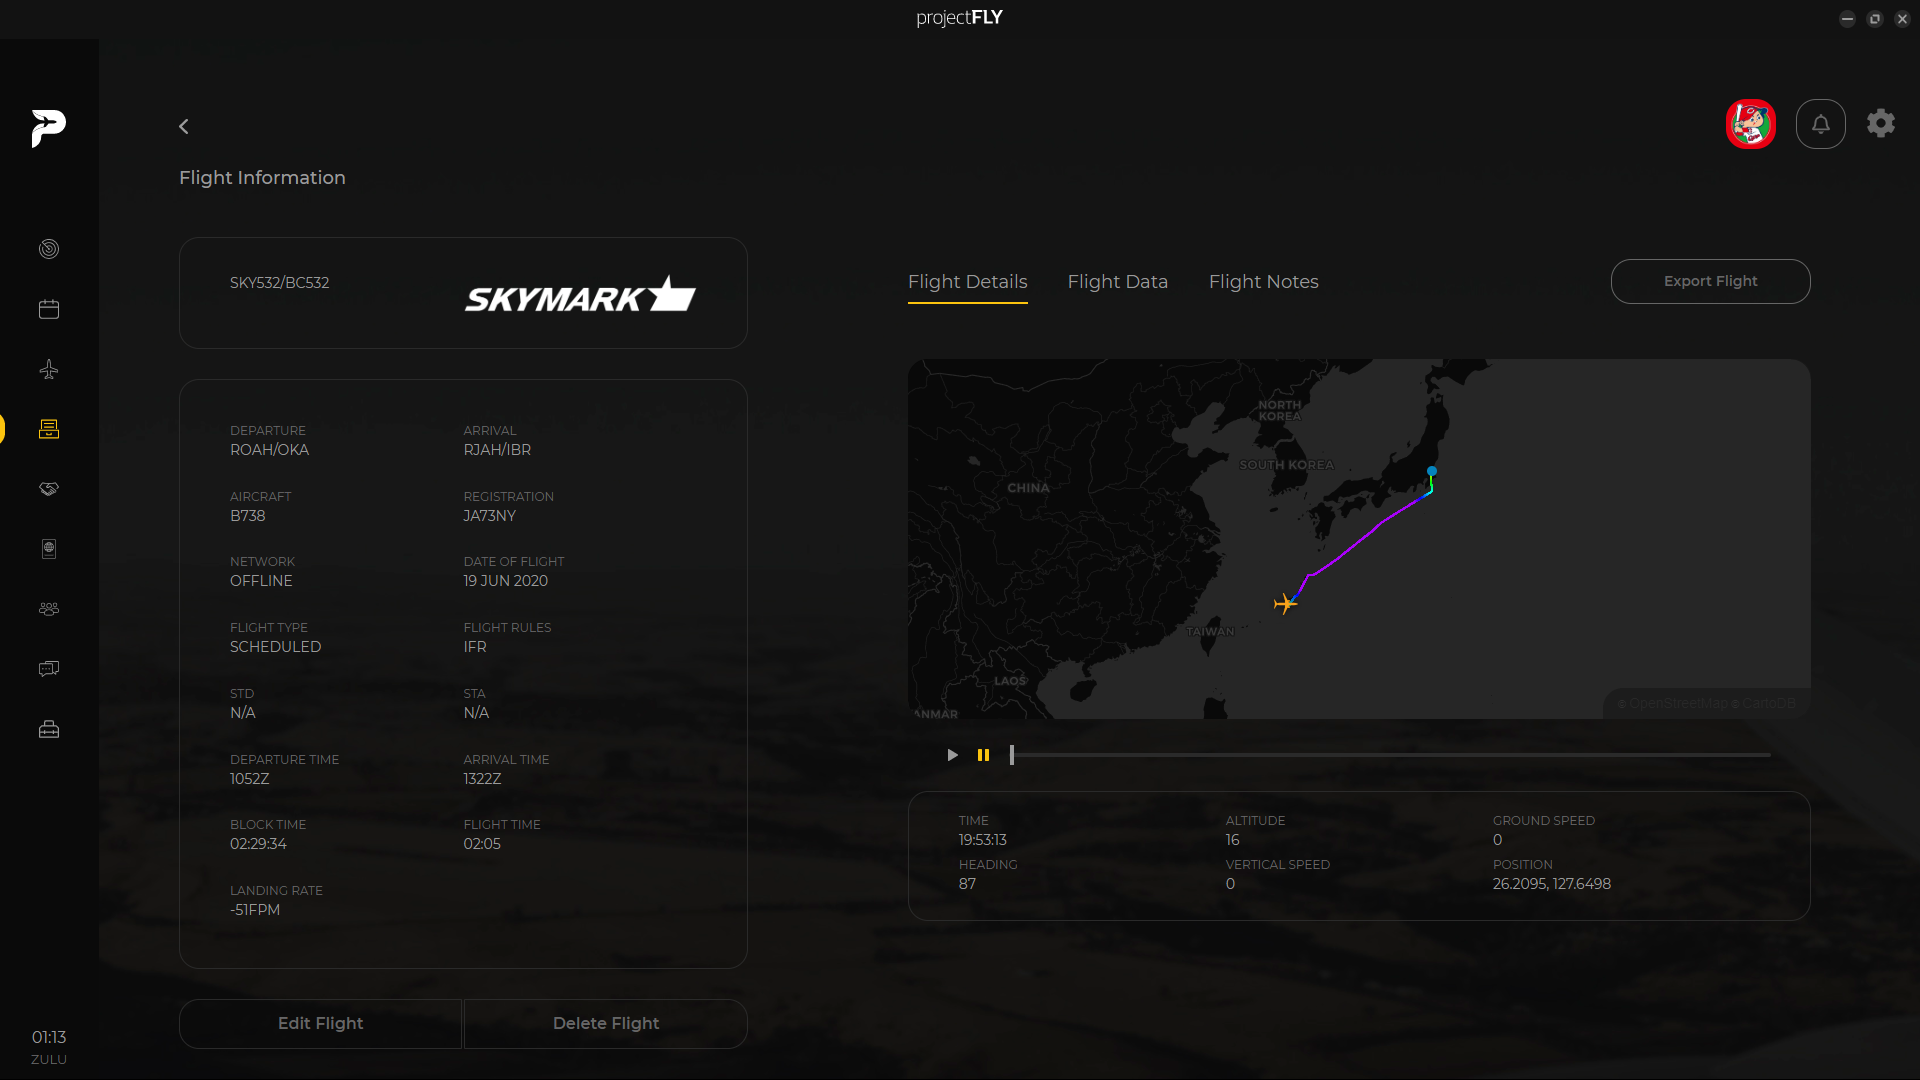Open the chat messages panel

pos(49,668)
